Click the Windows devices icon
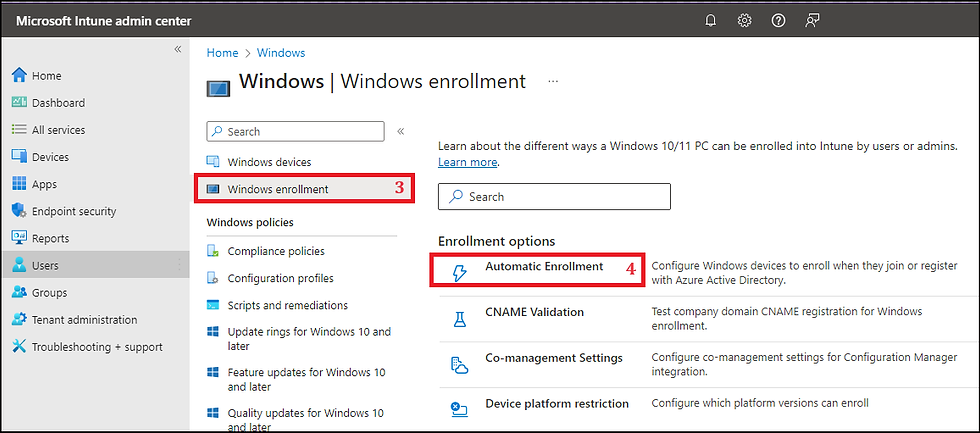This screenshot has height=433, width=980. 213,162
